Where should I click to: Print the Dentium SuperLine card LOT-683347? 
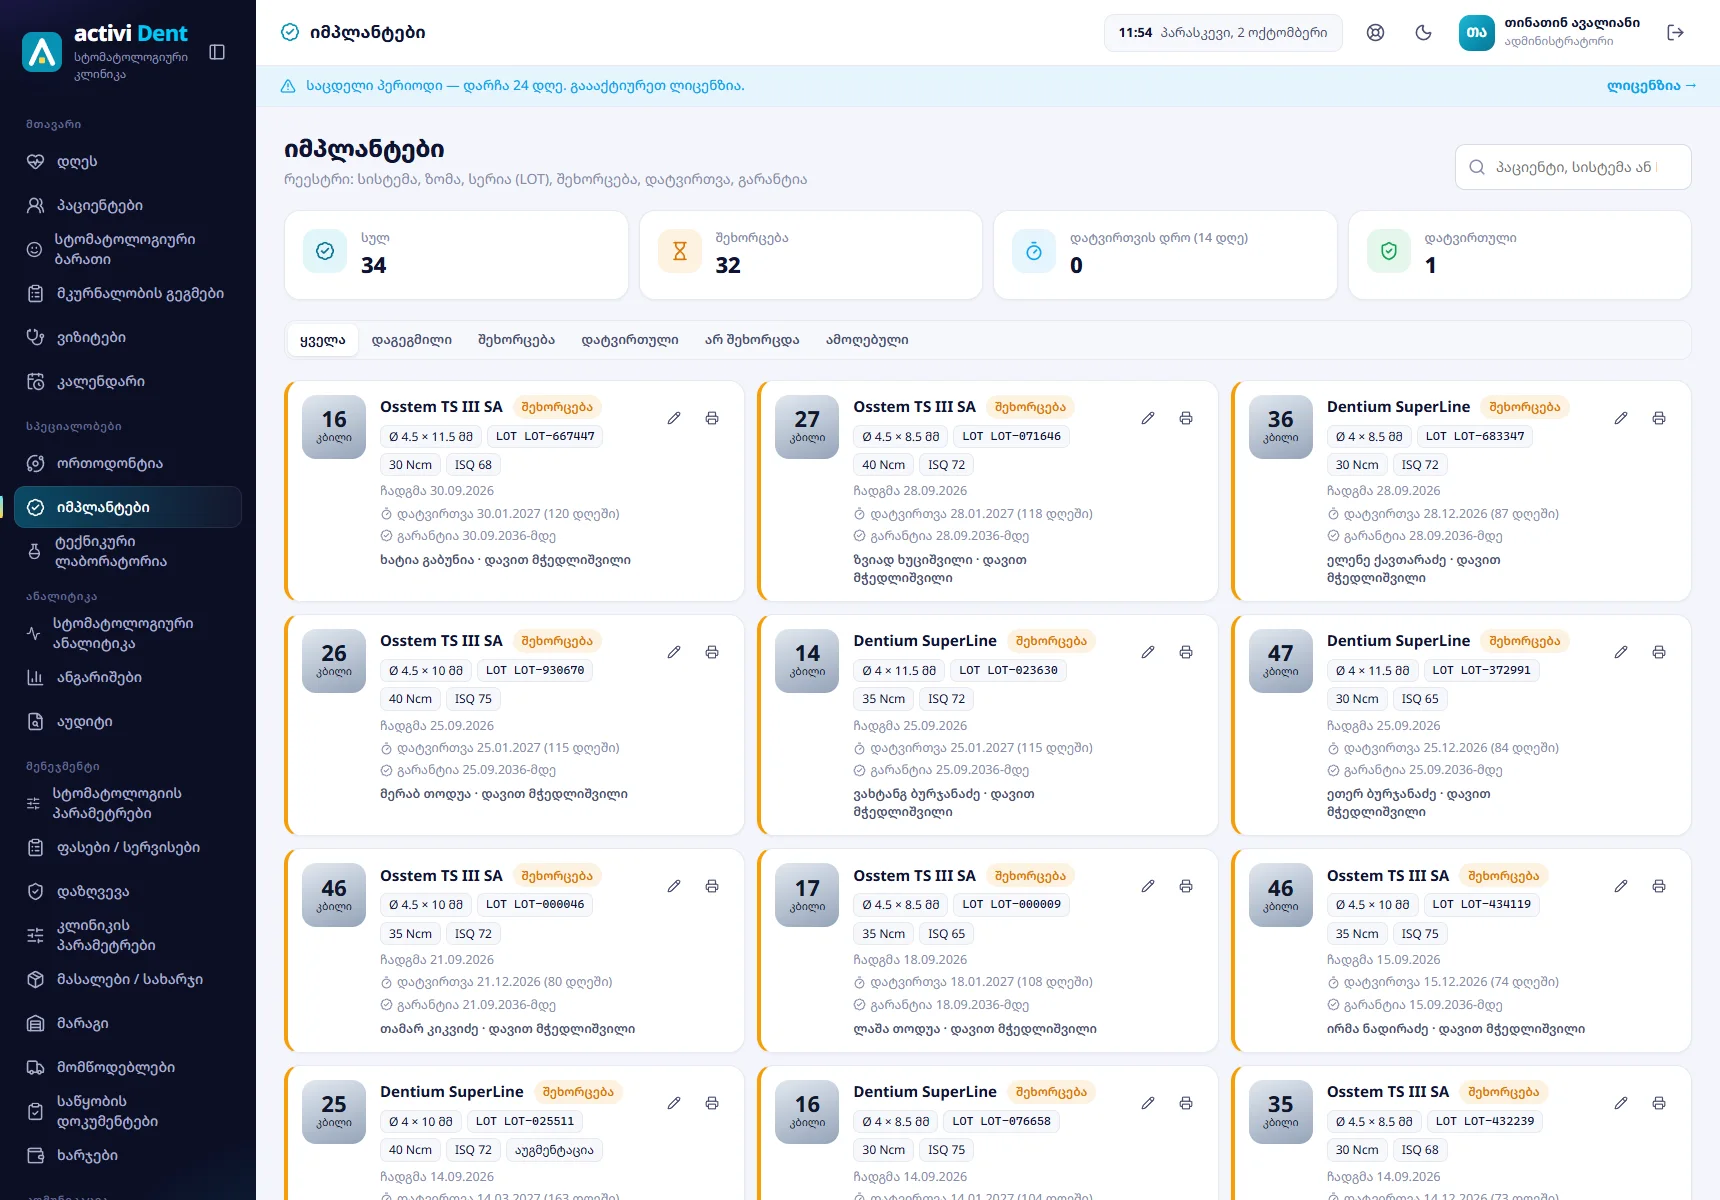click(x=1659, y=418)
